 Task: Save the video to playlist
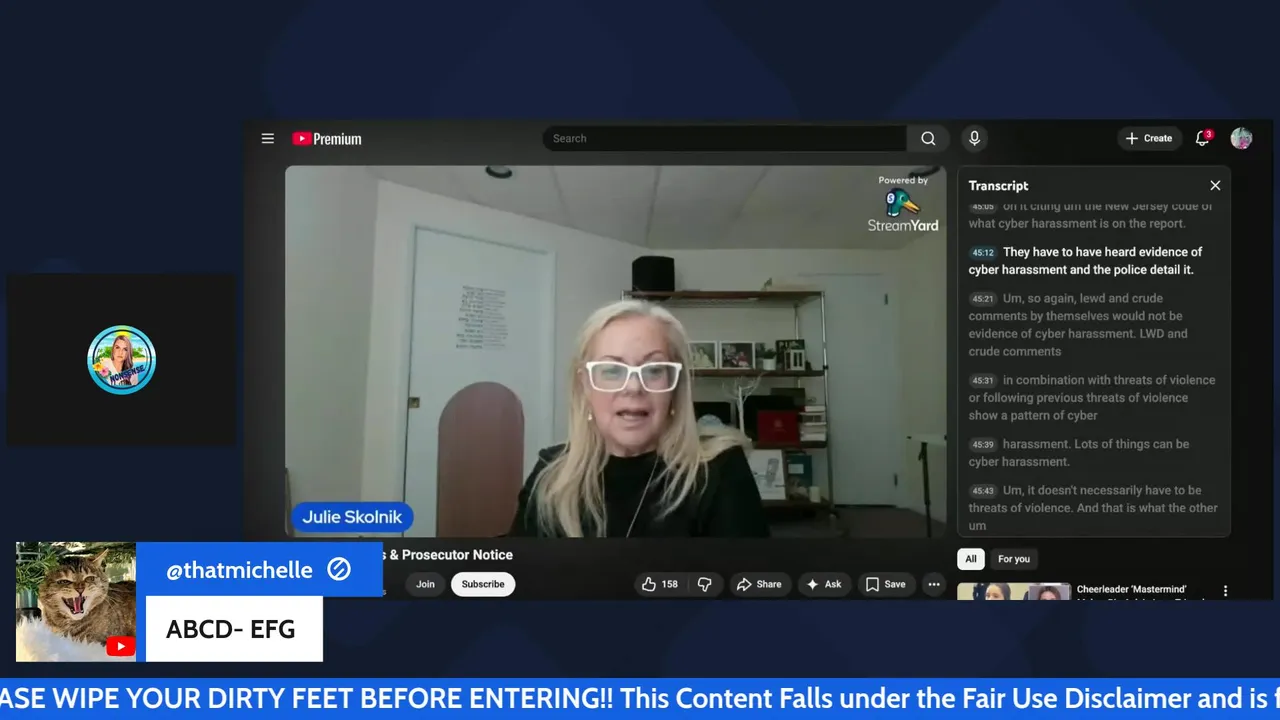tap(886, 584)
